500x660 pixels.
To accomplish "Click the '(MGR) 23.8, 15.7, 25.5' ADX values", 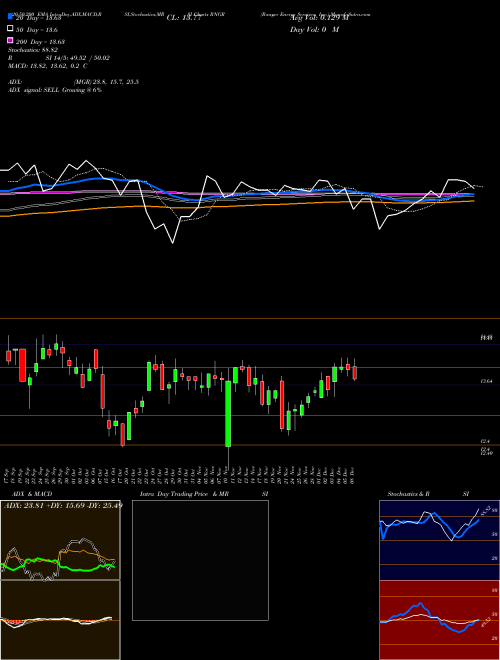I will pyautogui.click(x=106, y=82).
